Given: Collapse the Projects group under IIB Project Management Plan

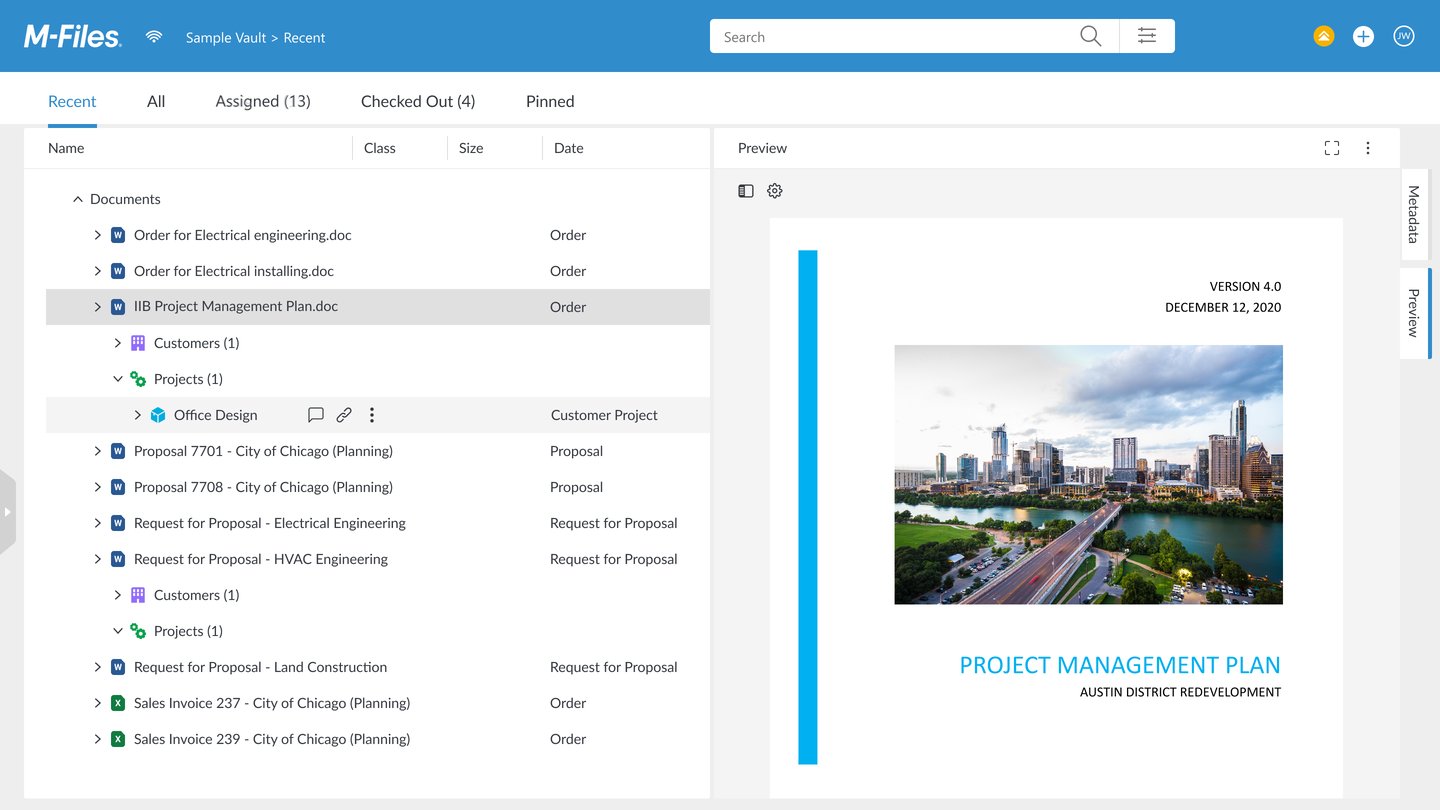Looking at the screenshot, I should pos(118,378).
